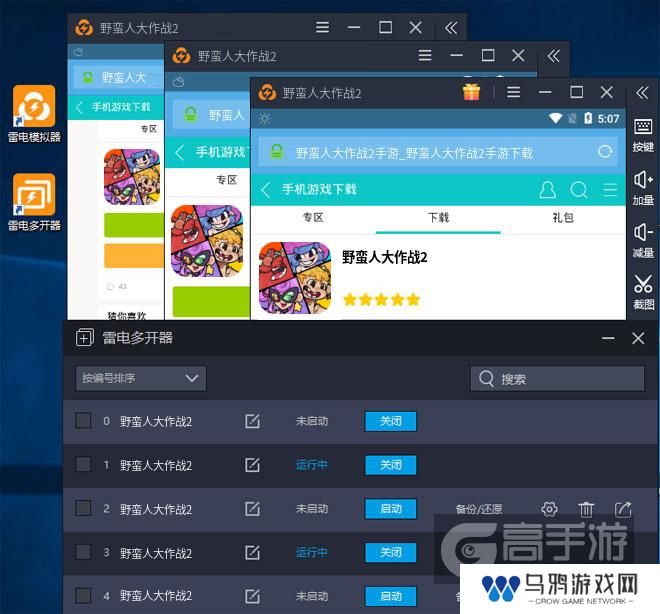660x614 pixels.
Task: Click 关闭 button for instance 3
Action: coord(391,553)
